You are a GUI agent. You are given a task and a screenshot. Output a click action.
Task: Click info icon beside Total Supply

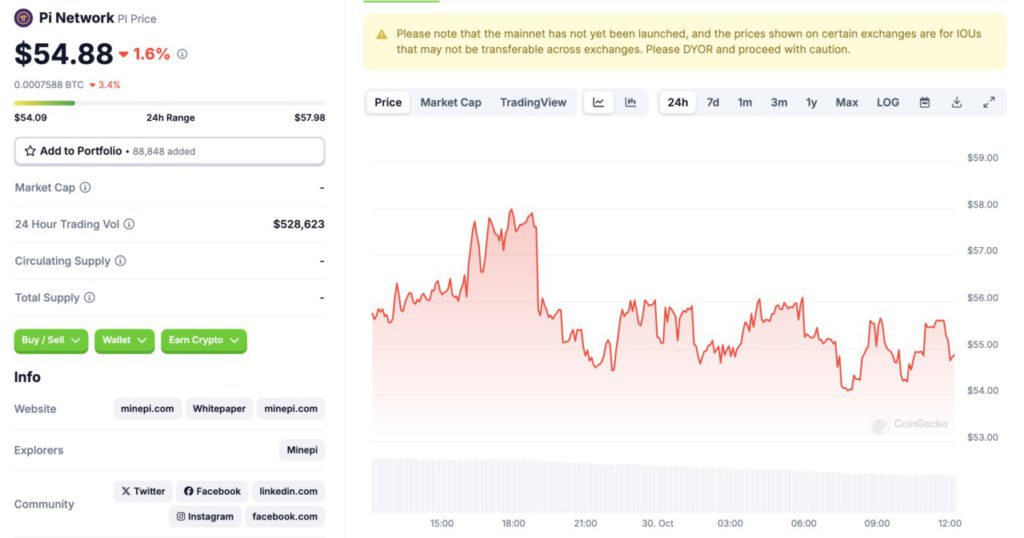coord(90,298)
